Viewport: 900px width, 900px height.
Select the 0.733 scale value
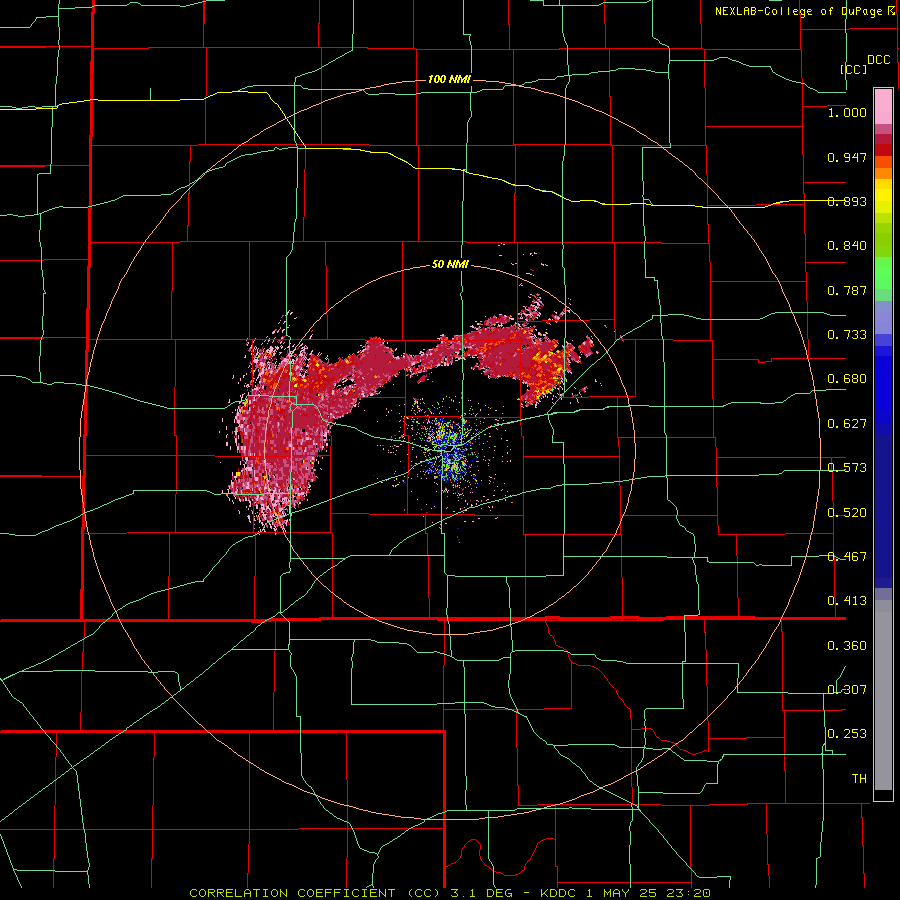click(x=847, y=335)
